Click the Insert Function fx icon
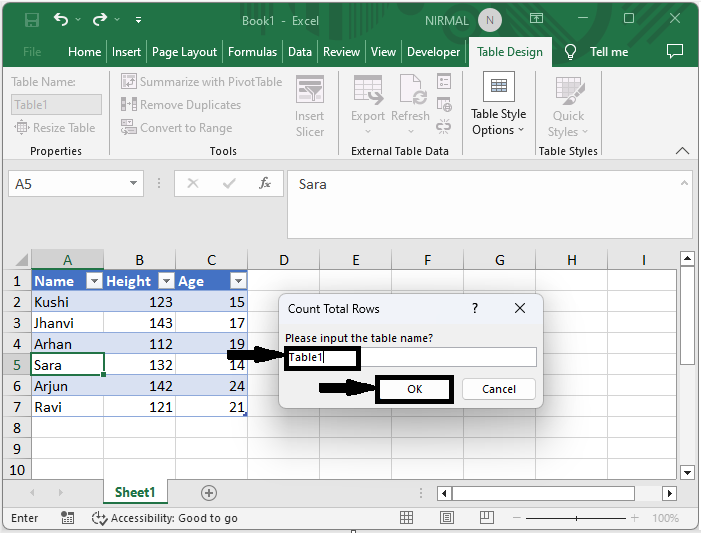 (x=265, y=183)
